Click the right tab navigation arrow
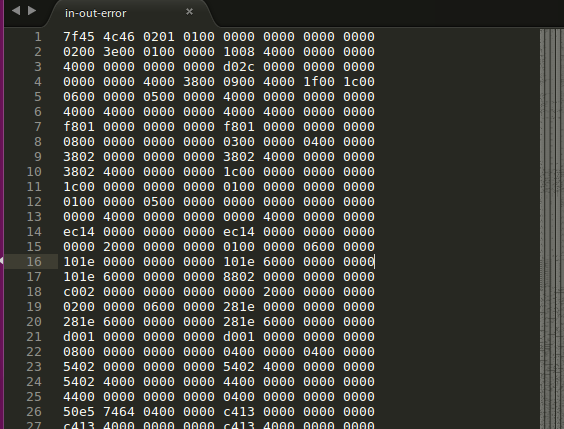Viewport: 564px width, 429px height. click(x=32, y=11)
